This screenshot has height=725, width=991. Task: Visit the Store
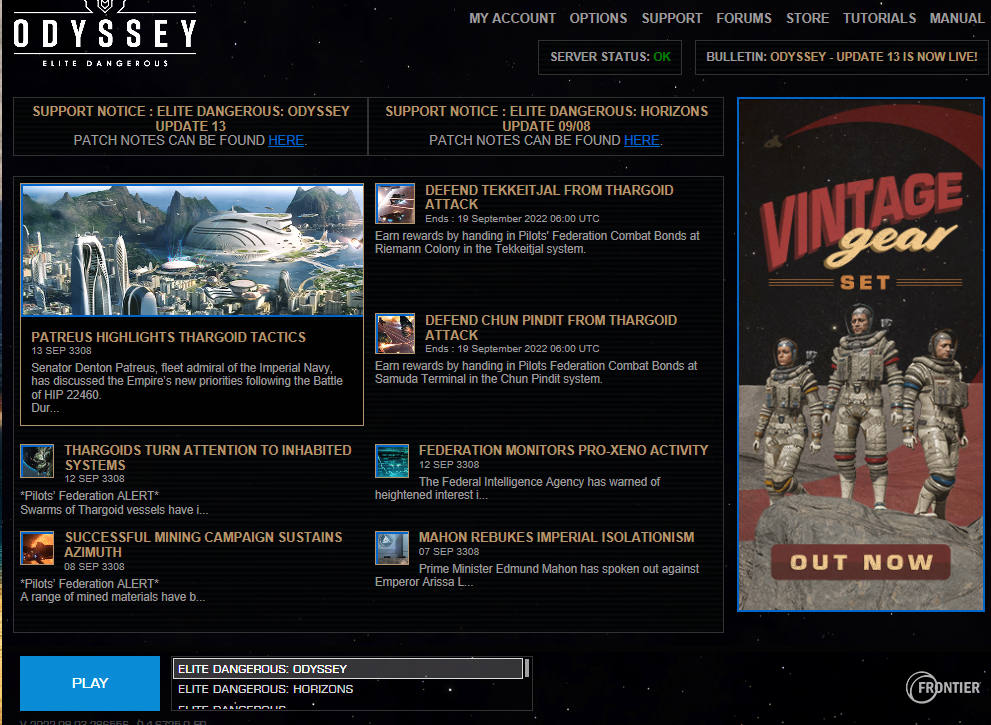coord(808,18)
